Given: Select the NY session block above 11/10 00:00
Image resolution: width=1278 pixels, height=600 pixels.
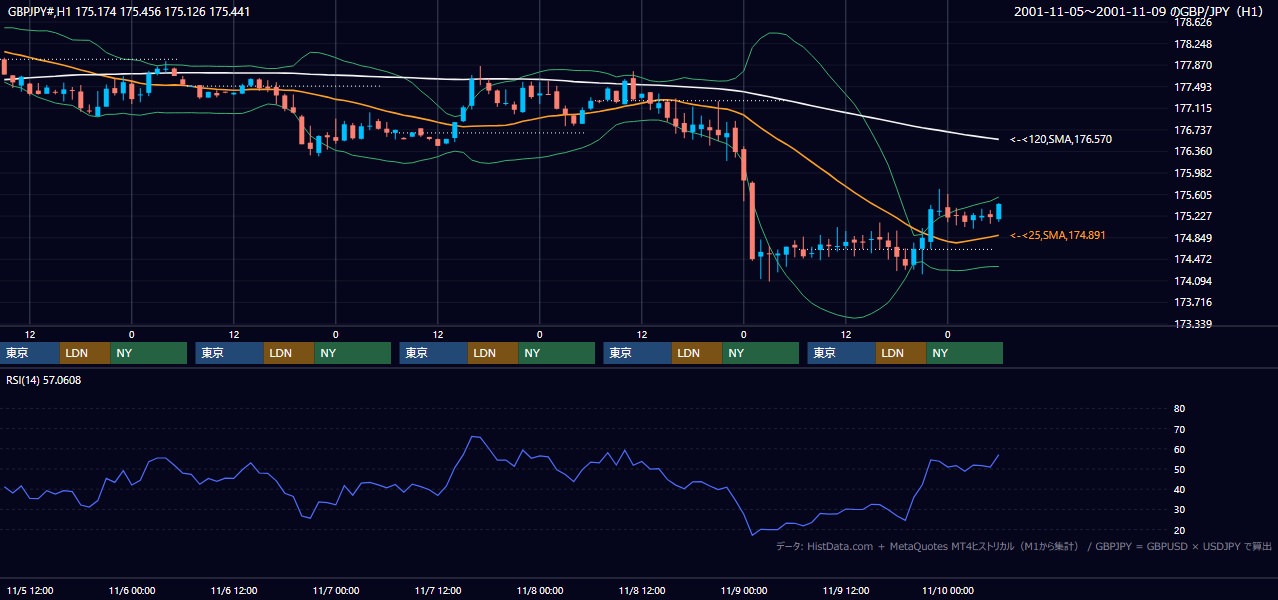Looking at the screenshot, I should (964, 353).
